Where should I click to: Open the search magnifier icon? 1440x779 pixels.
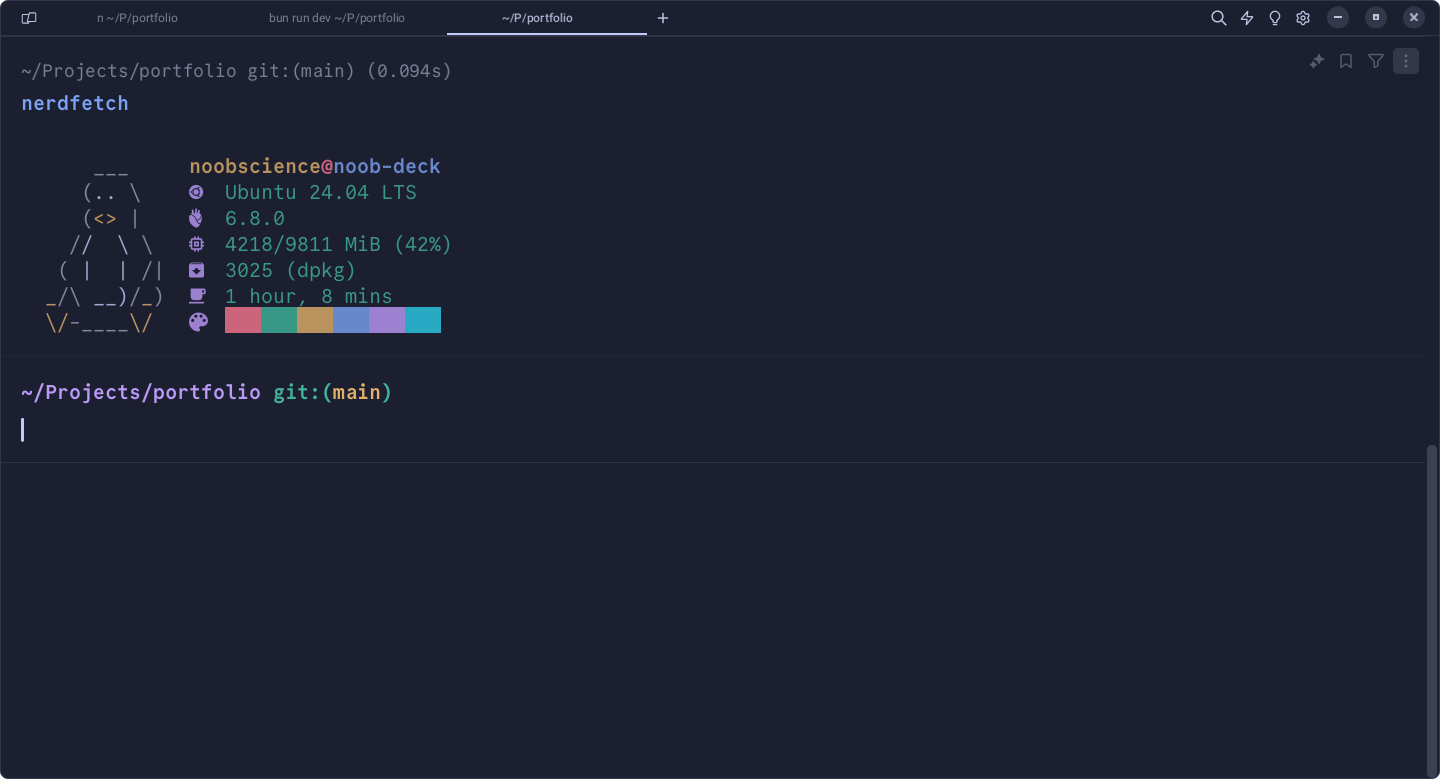(1218, 18)
